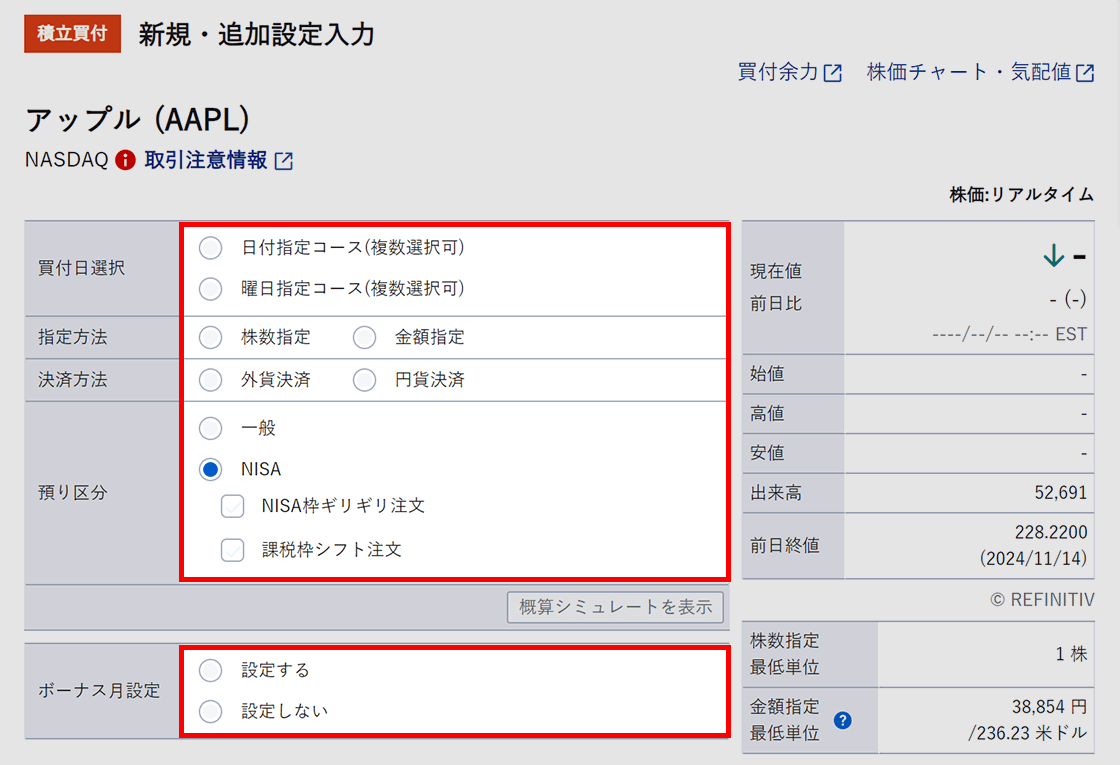The height and width of the screenshot is (765, 1120).
Task: Open the 取引注意情報 link
Action: [x=206, y=160]
